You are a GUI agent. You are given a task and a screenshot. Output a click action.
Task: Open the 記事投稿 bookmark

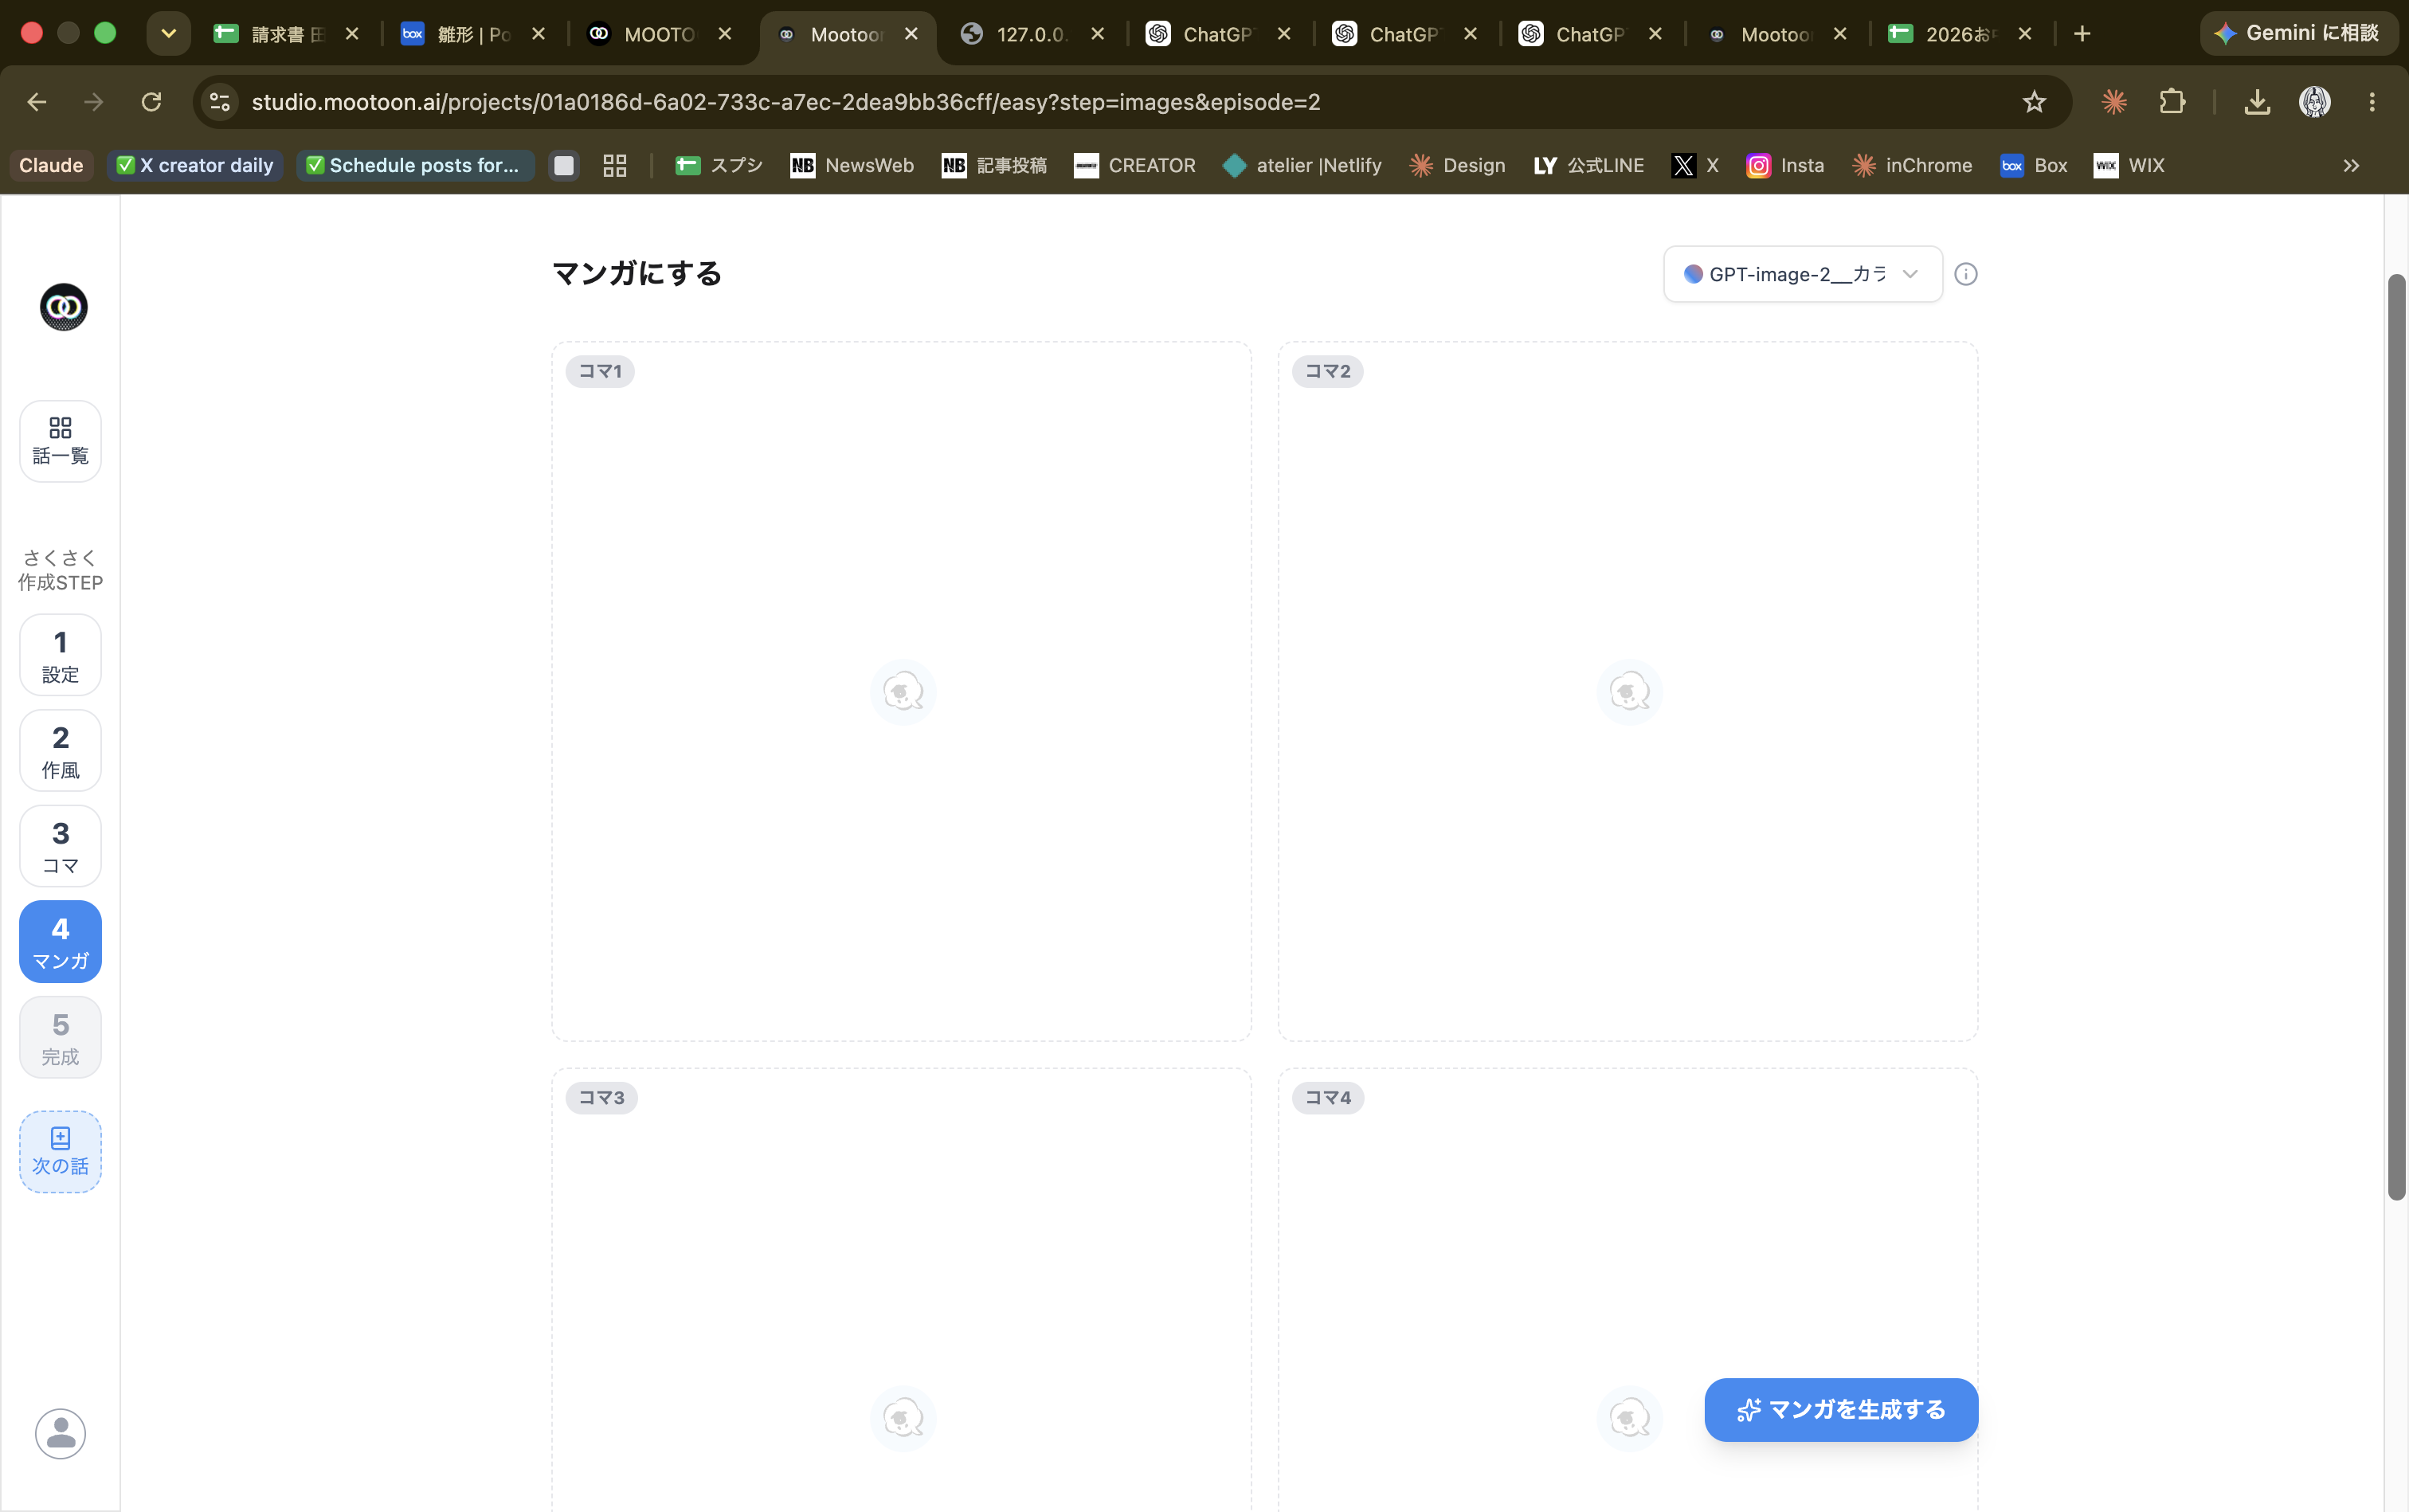[x=994, y=165]
